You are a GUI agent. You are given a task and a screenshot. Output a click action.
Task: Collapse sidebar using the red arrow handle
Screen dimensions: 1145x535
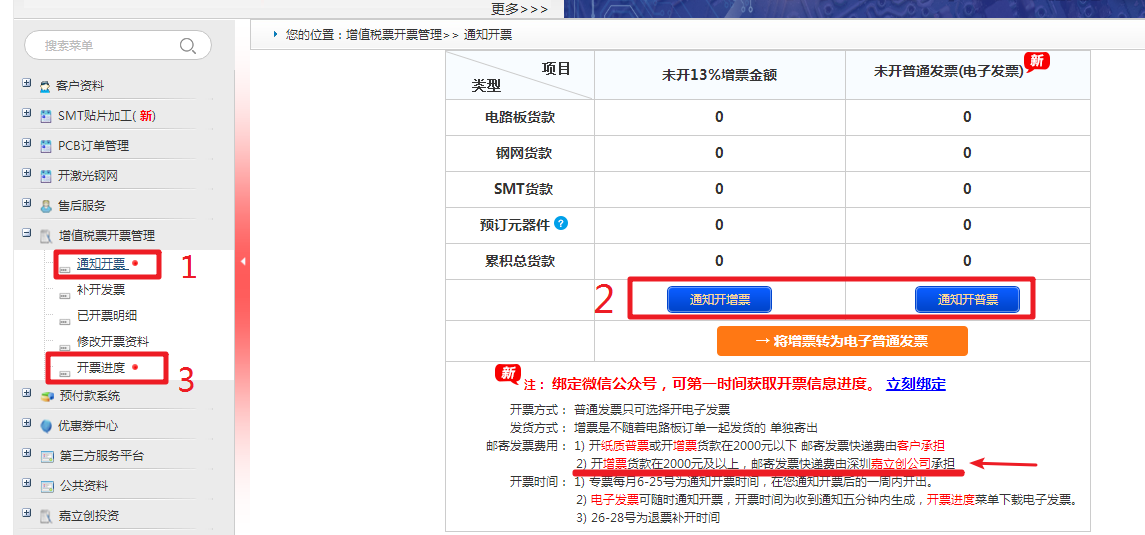tap(242, 262)
